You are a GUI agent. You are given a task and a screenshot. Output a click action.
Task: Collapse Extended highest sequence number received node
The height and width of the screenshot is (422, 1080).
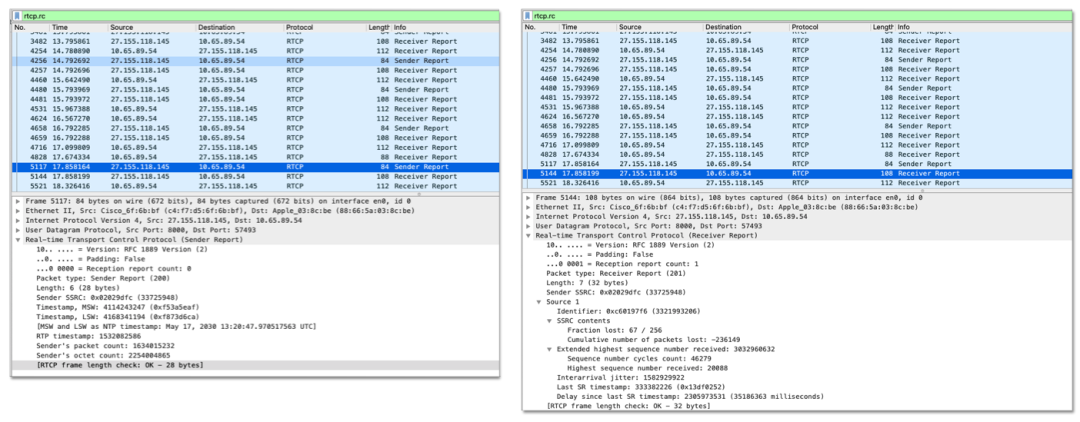[550, 349]
